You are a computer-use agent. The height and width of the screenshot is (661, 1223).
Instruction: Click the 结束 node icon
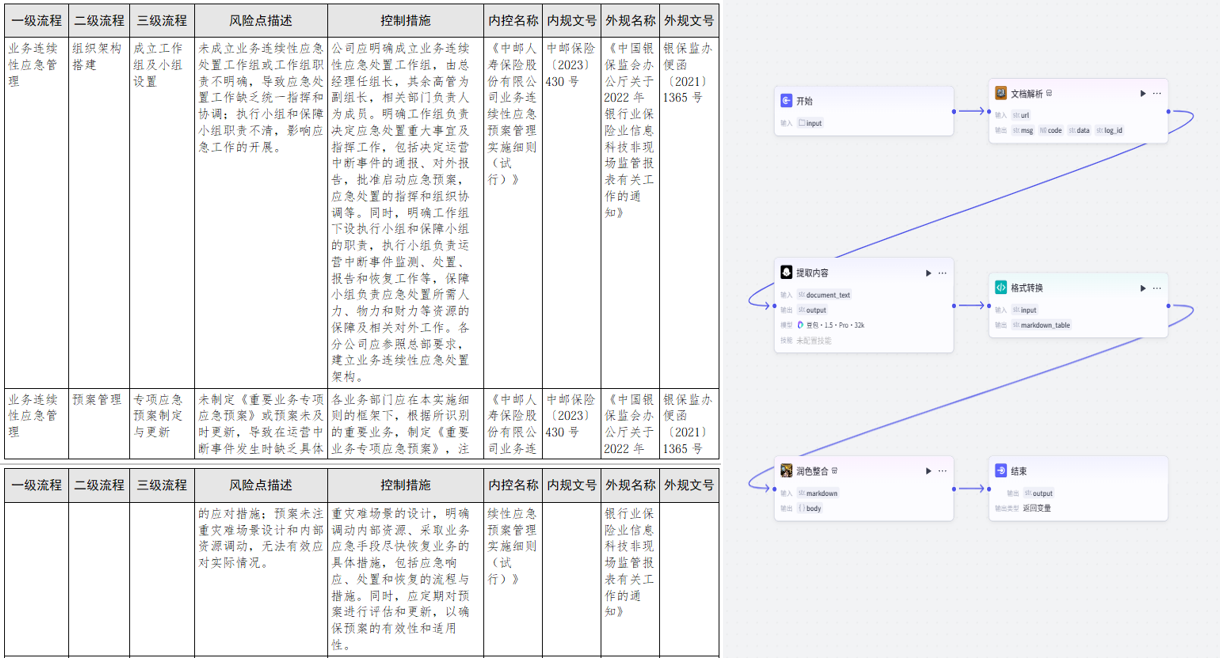(x=1001, y=470)
